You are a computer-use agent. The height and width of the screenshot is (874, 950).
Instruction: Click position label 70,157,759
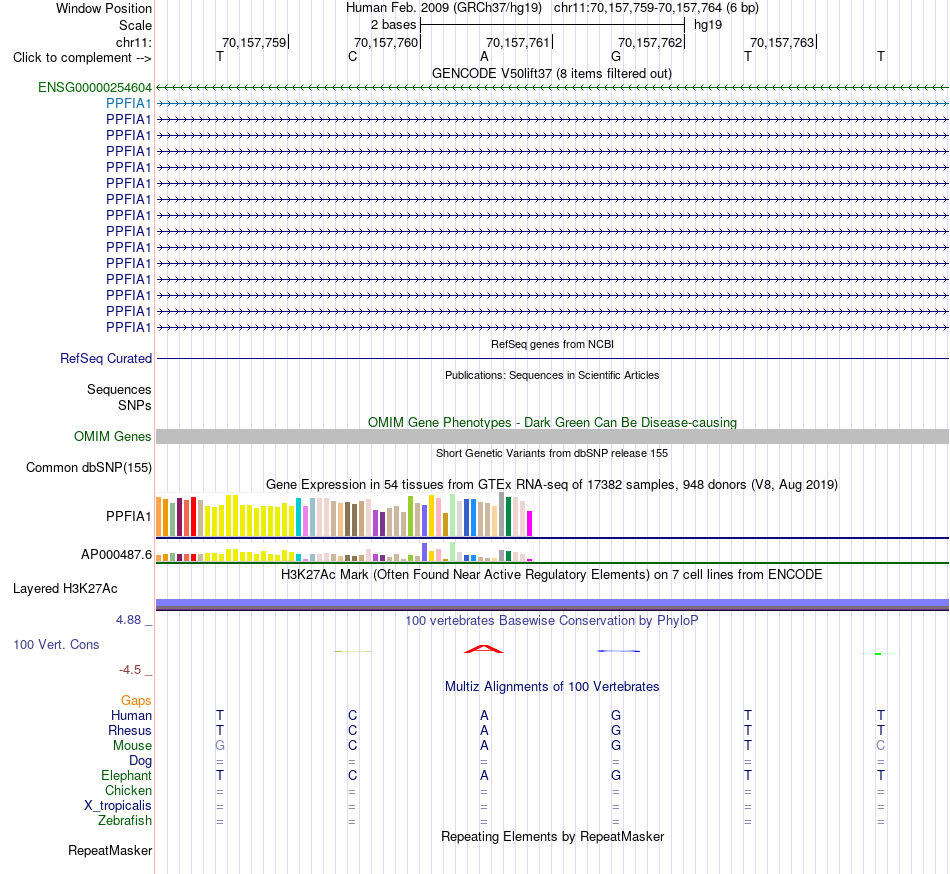point(254,42)
